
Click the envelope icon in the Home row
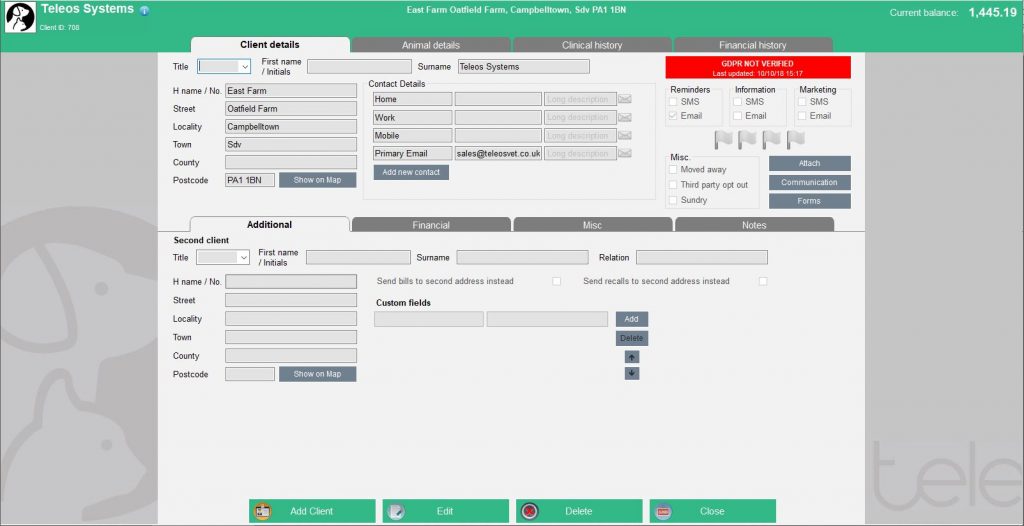(625, 99)
